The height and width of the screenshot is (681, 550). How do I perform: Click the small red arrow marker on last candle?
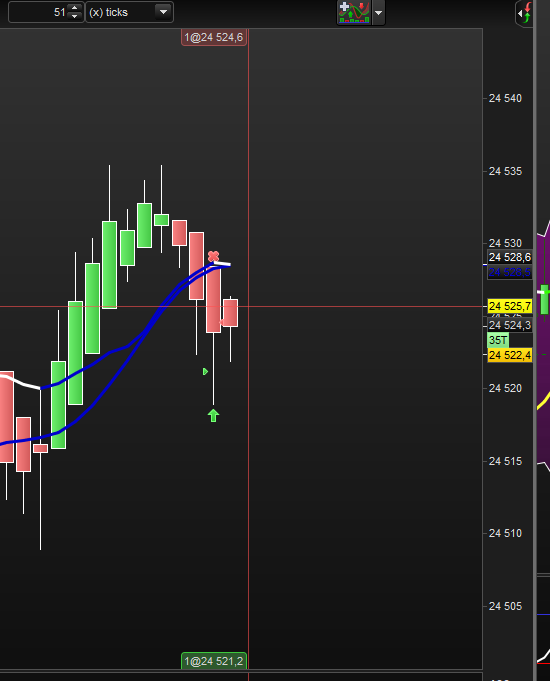click(221, 322)
